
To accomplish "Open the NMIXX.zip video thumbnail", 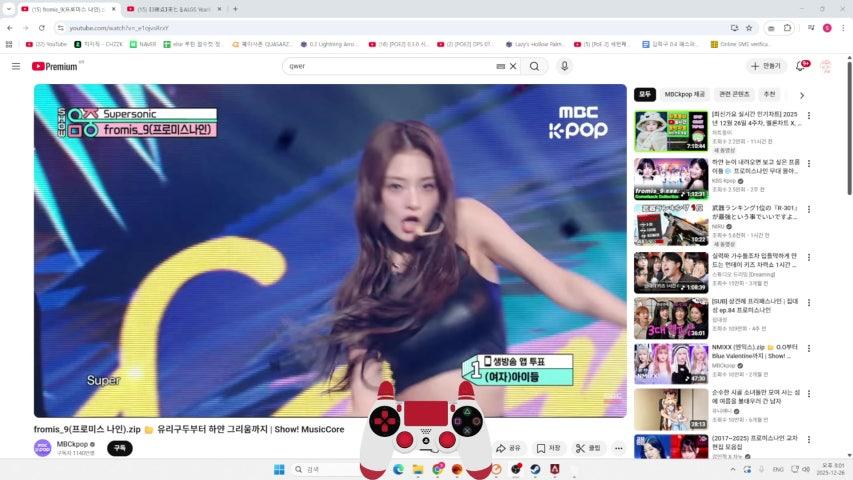I will [x=671, y=364].
